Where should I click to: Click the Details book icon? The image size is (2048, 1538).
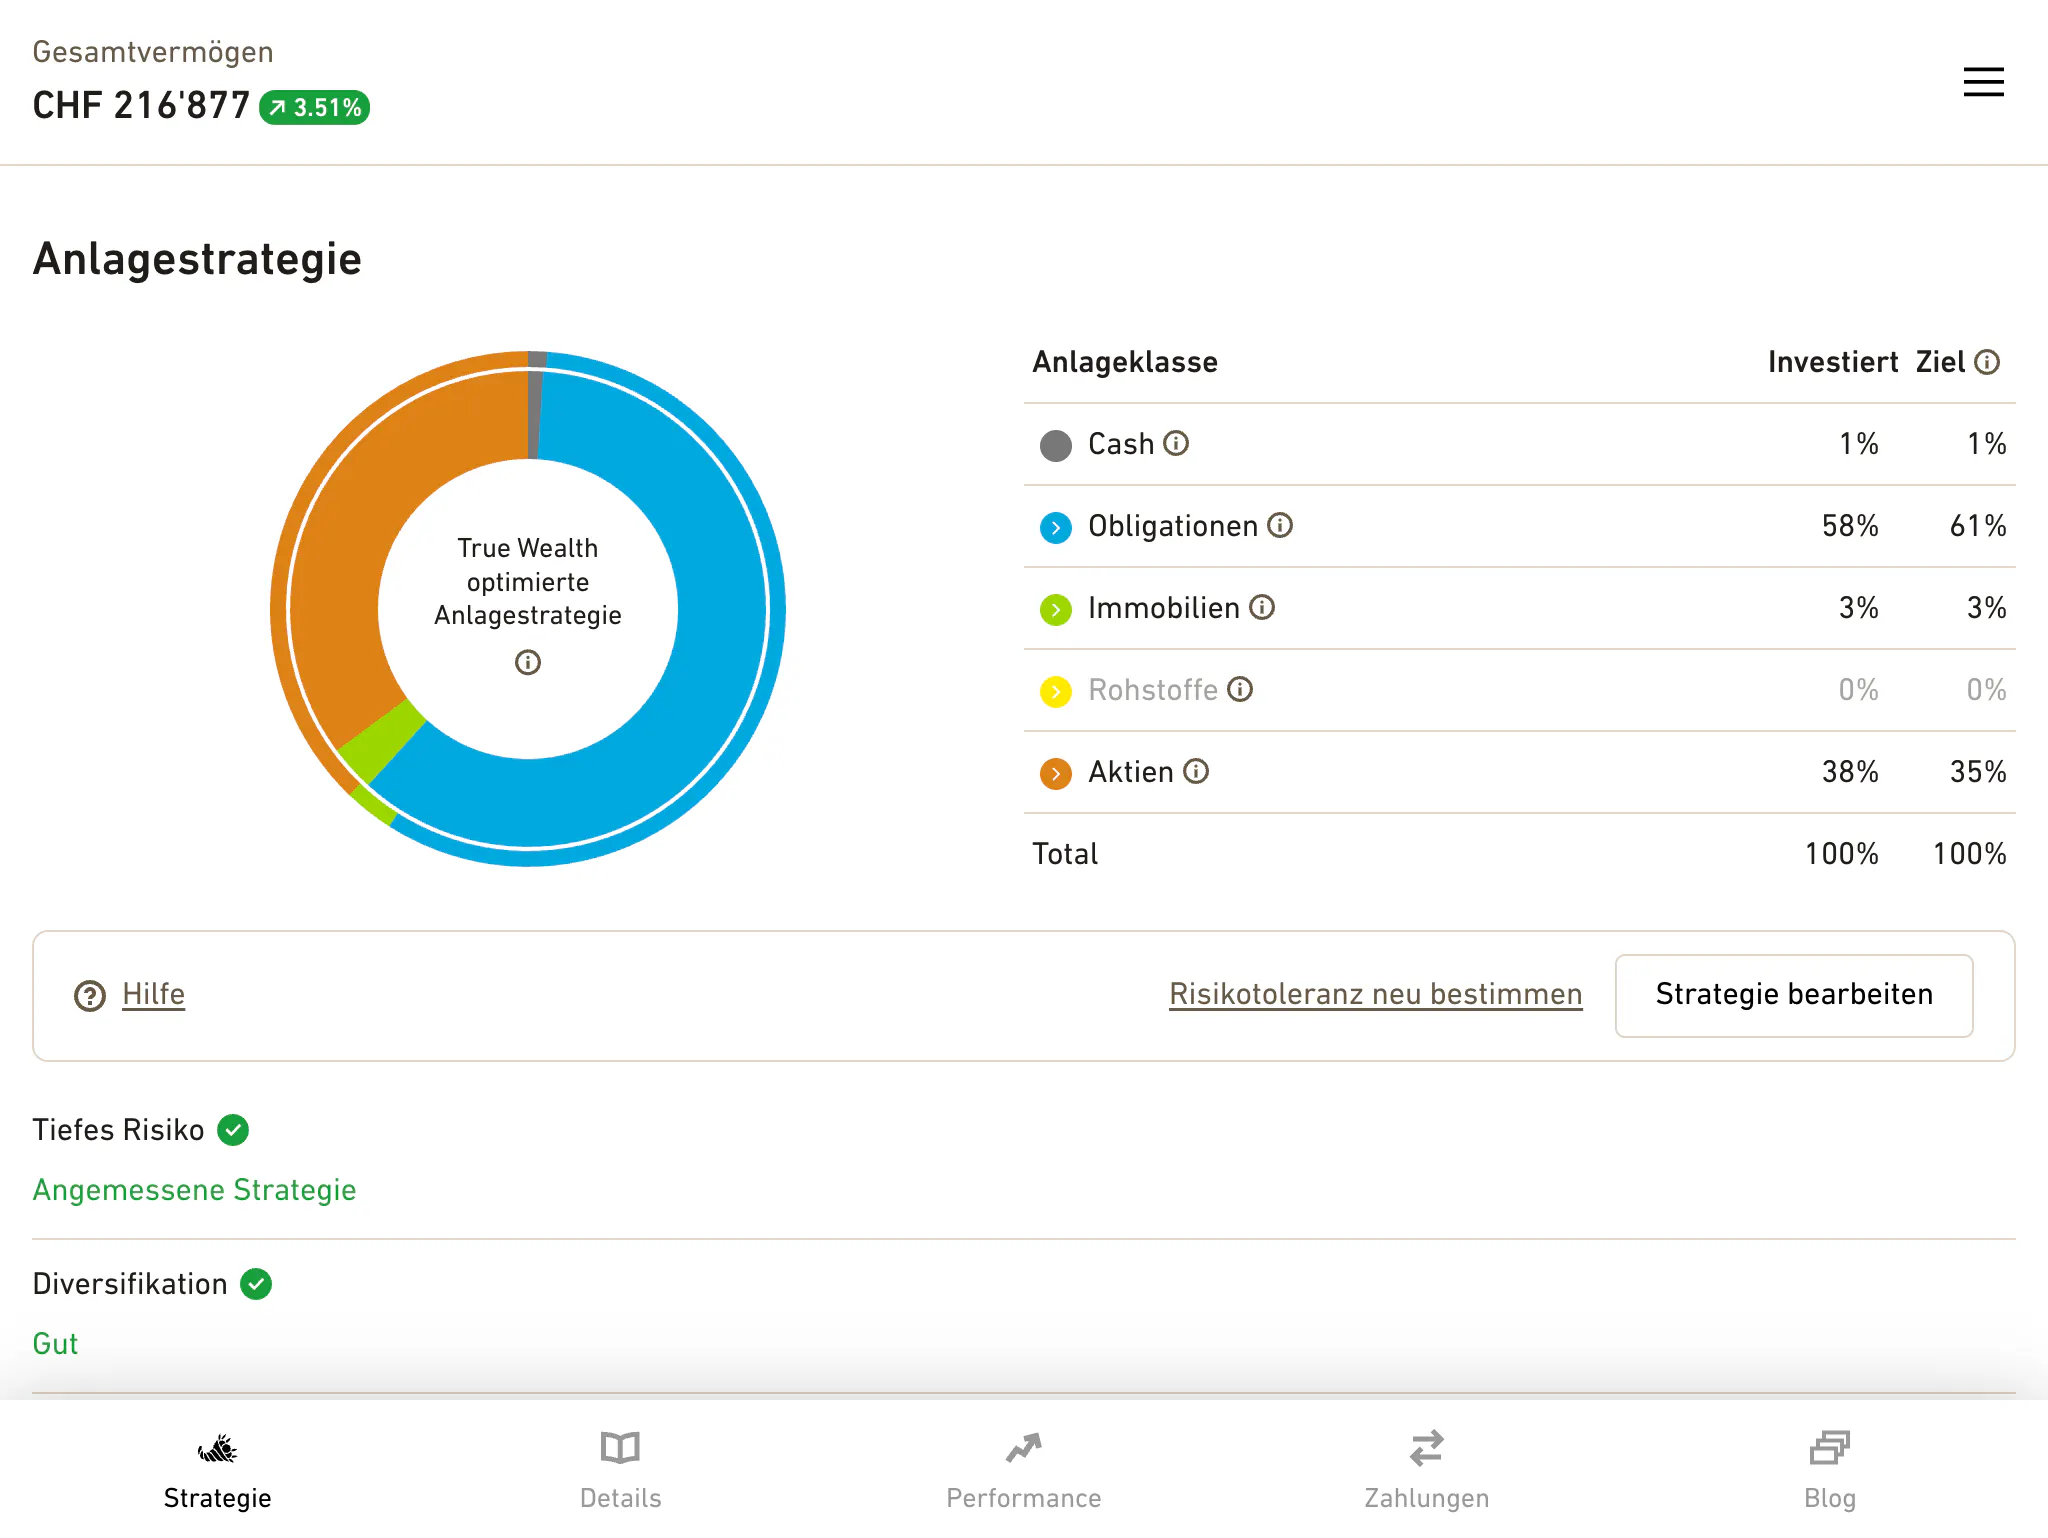click(620, 1448)
